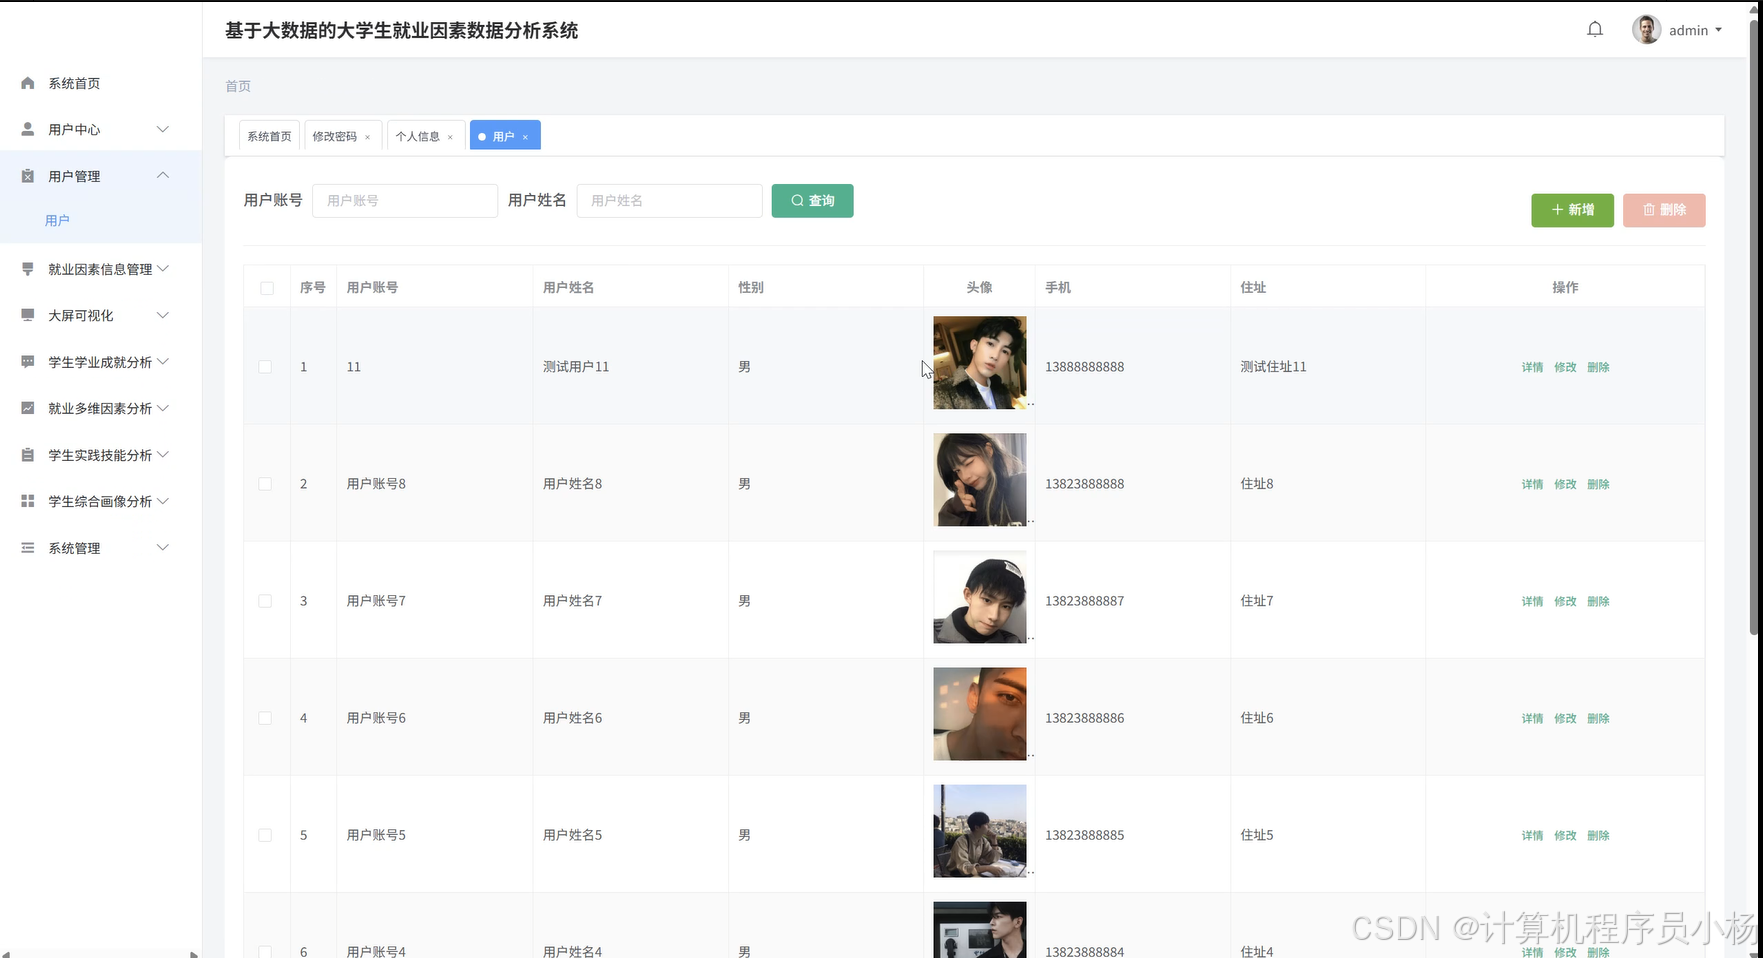Expand the 系统管理 menu
1763x958 pixels.
[x=163, y=547]
